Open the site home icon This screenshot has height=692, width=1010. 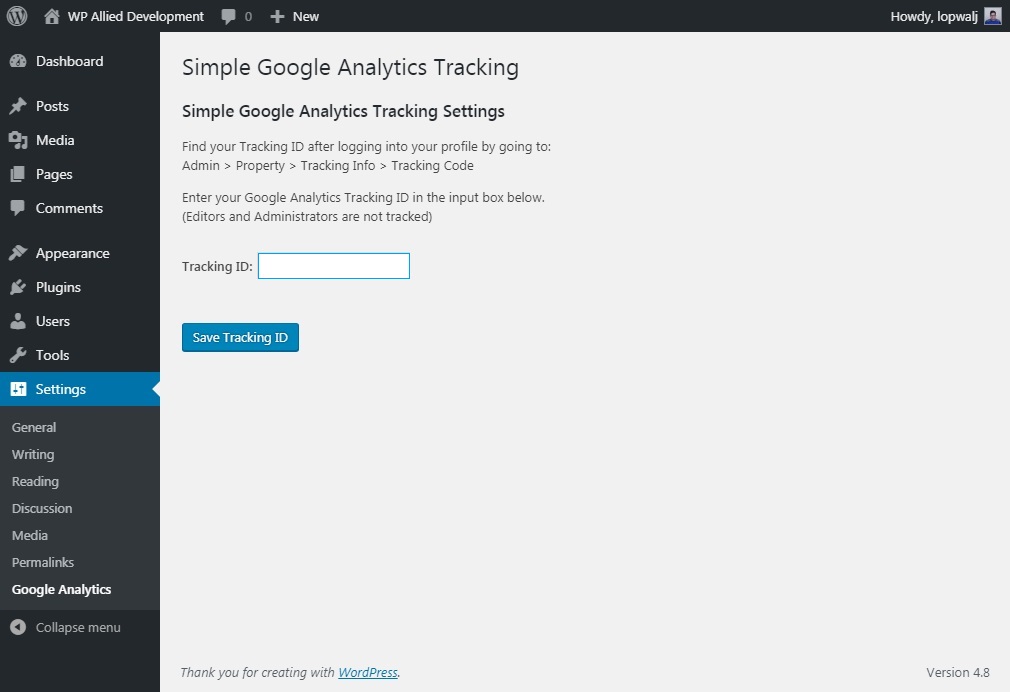point(52,16)
